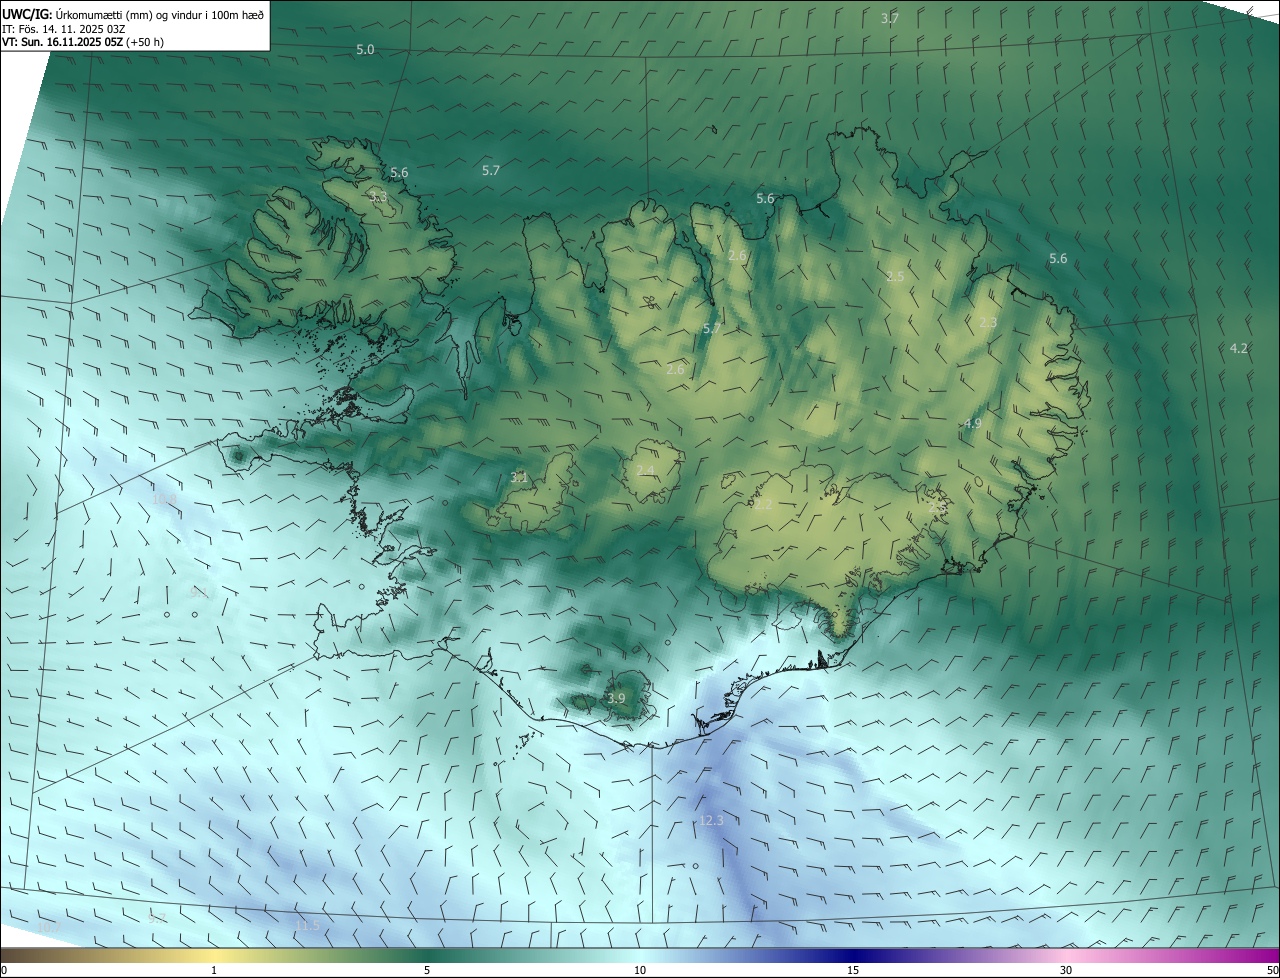Pick the brown start of the colorbar at 0
This screenshot has width=1280, height=978.
point(6,955)
